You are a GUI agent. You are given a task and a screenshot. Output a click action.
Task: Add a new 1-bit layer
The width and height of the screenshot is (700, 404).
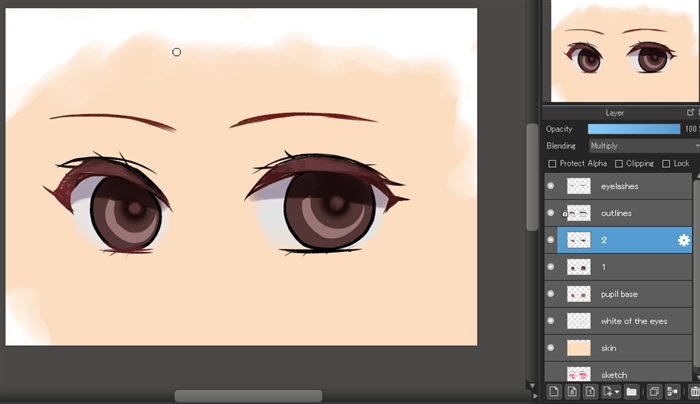click(590, 392)
